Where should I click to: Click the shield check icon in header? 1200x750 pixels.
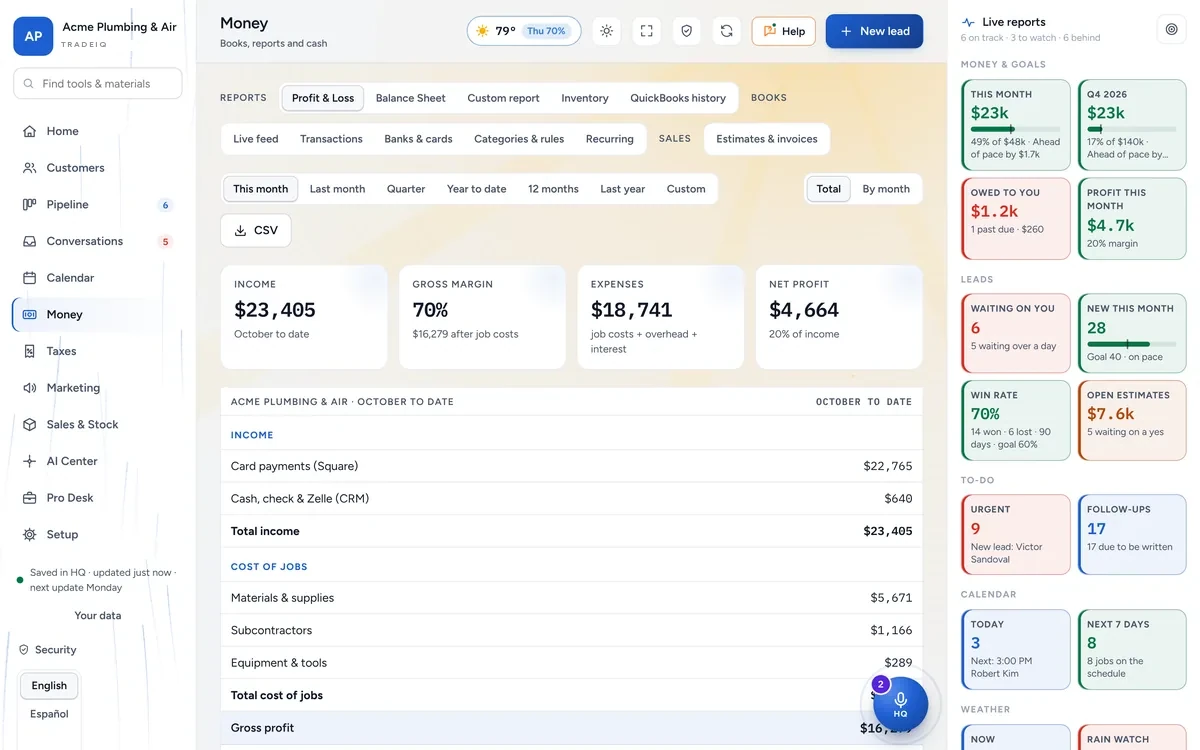(686, 31)
